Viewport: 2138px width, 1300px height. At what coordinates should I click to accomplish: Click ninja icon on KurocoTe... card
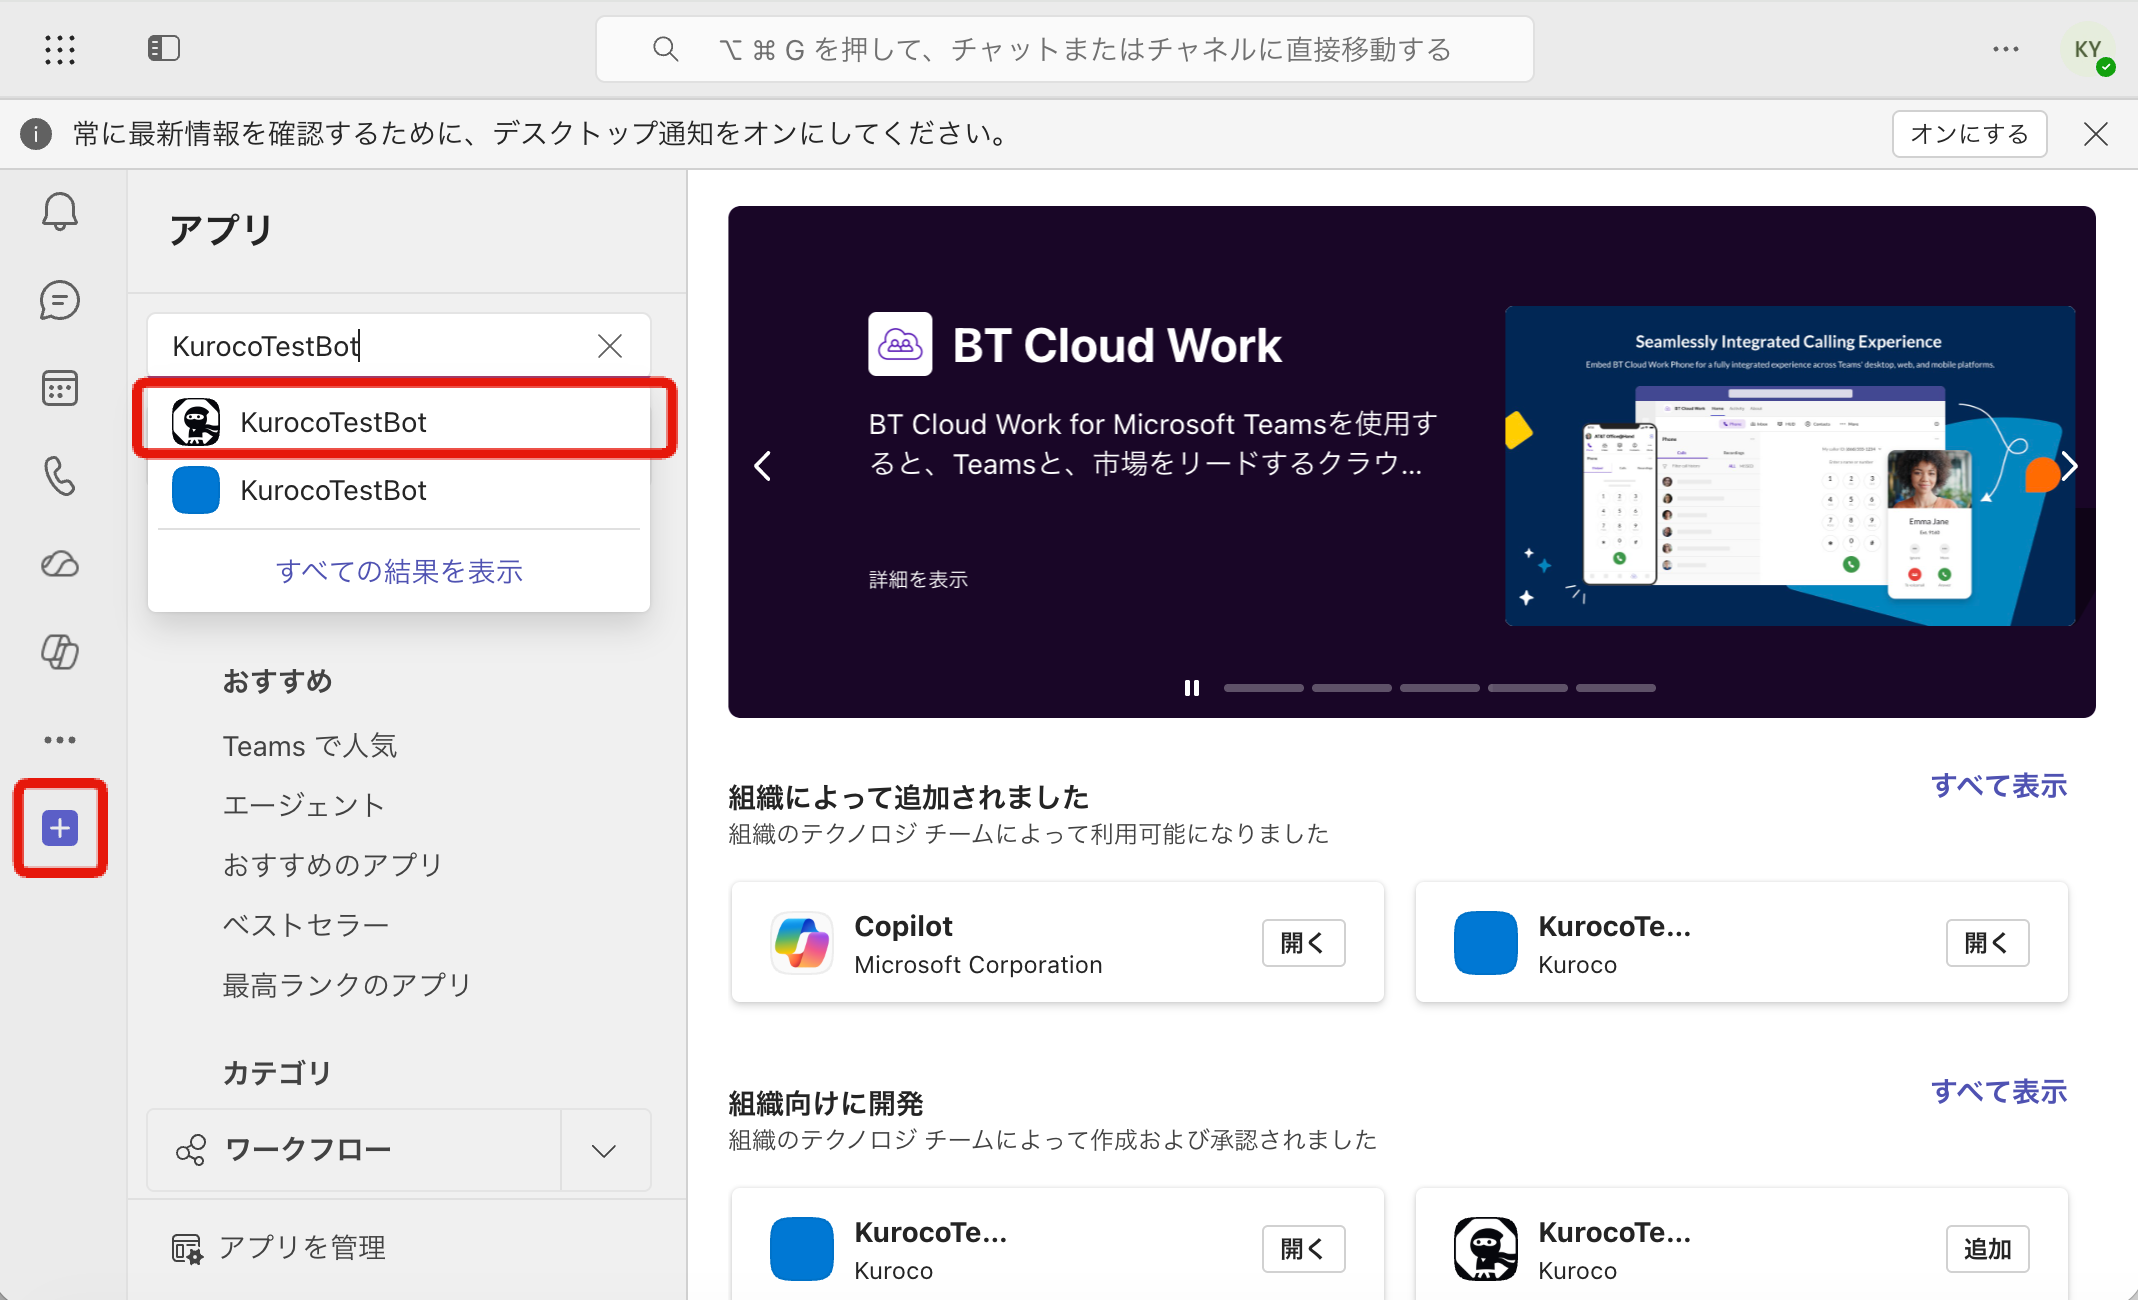click(1486, 1248)
